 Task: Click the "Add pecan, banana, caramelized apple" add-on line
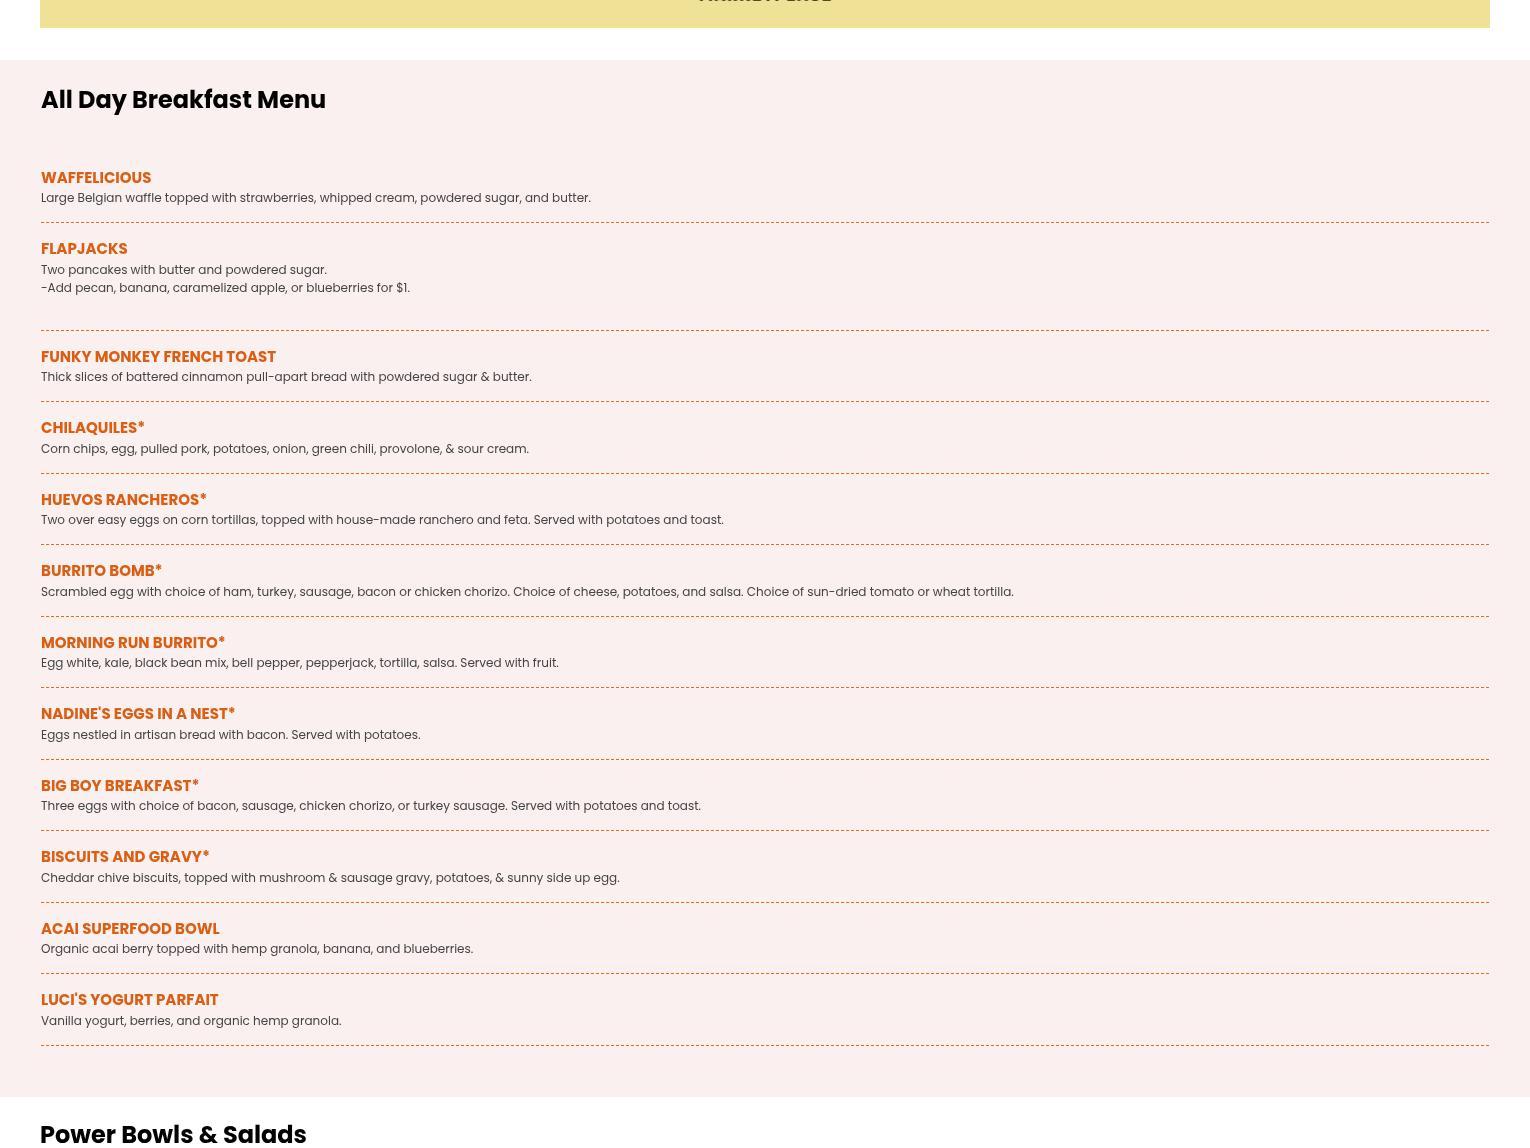[x=225, y=288]
